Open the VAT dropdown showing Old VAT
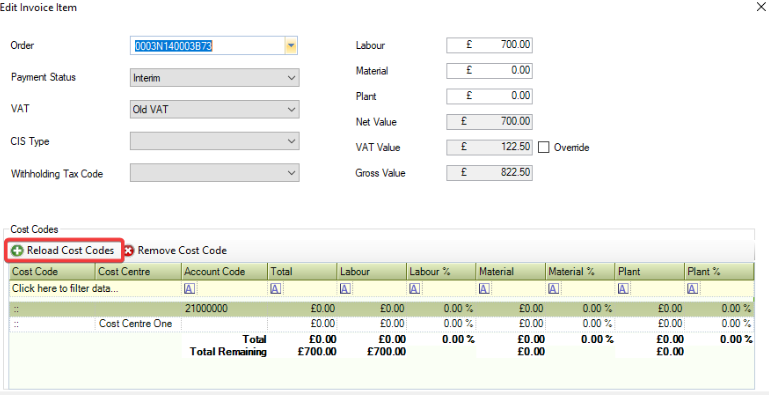The image size is (769, 395). click(x=215, y=109)
